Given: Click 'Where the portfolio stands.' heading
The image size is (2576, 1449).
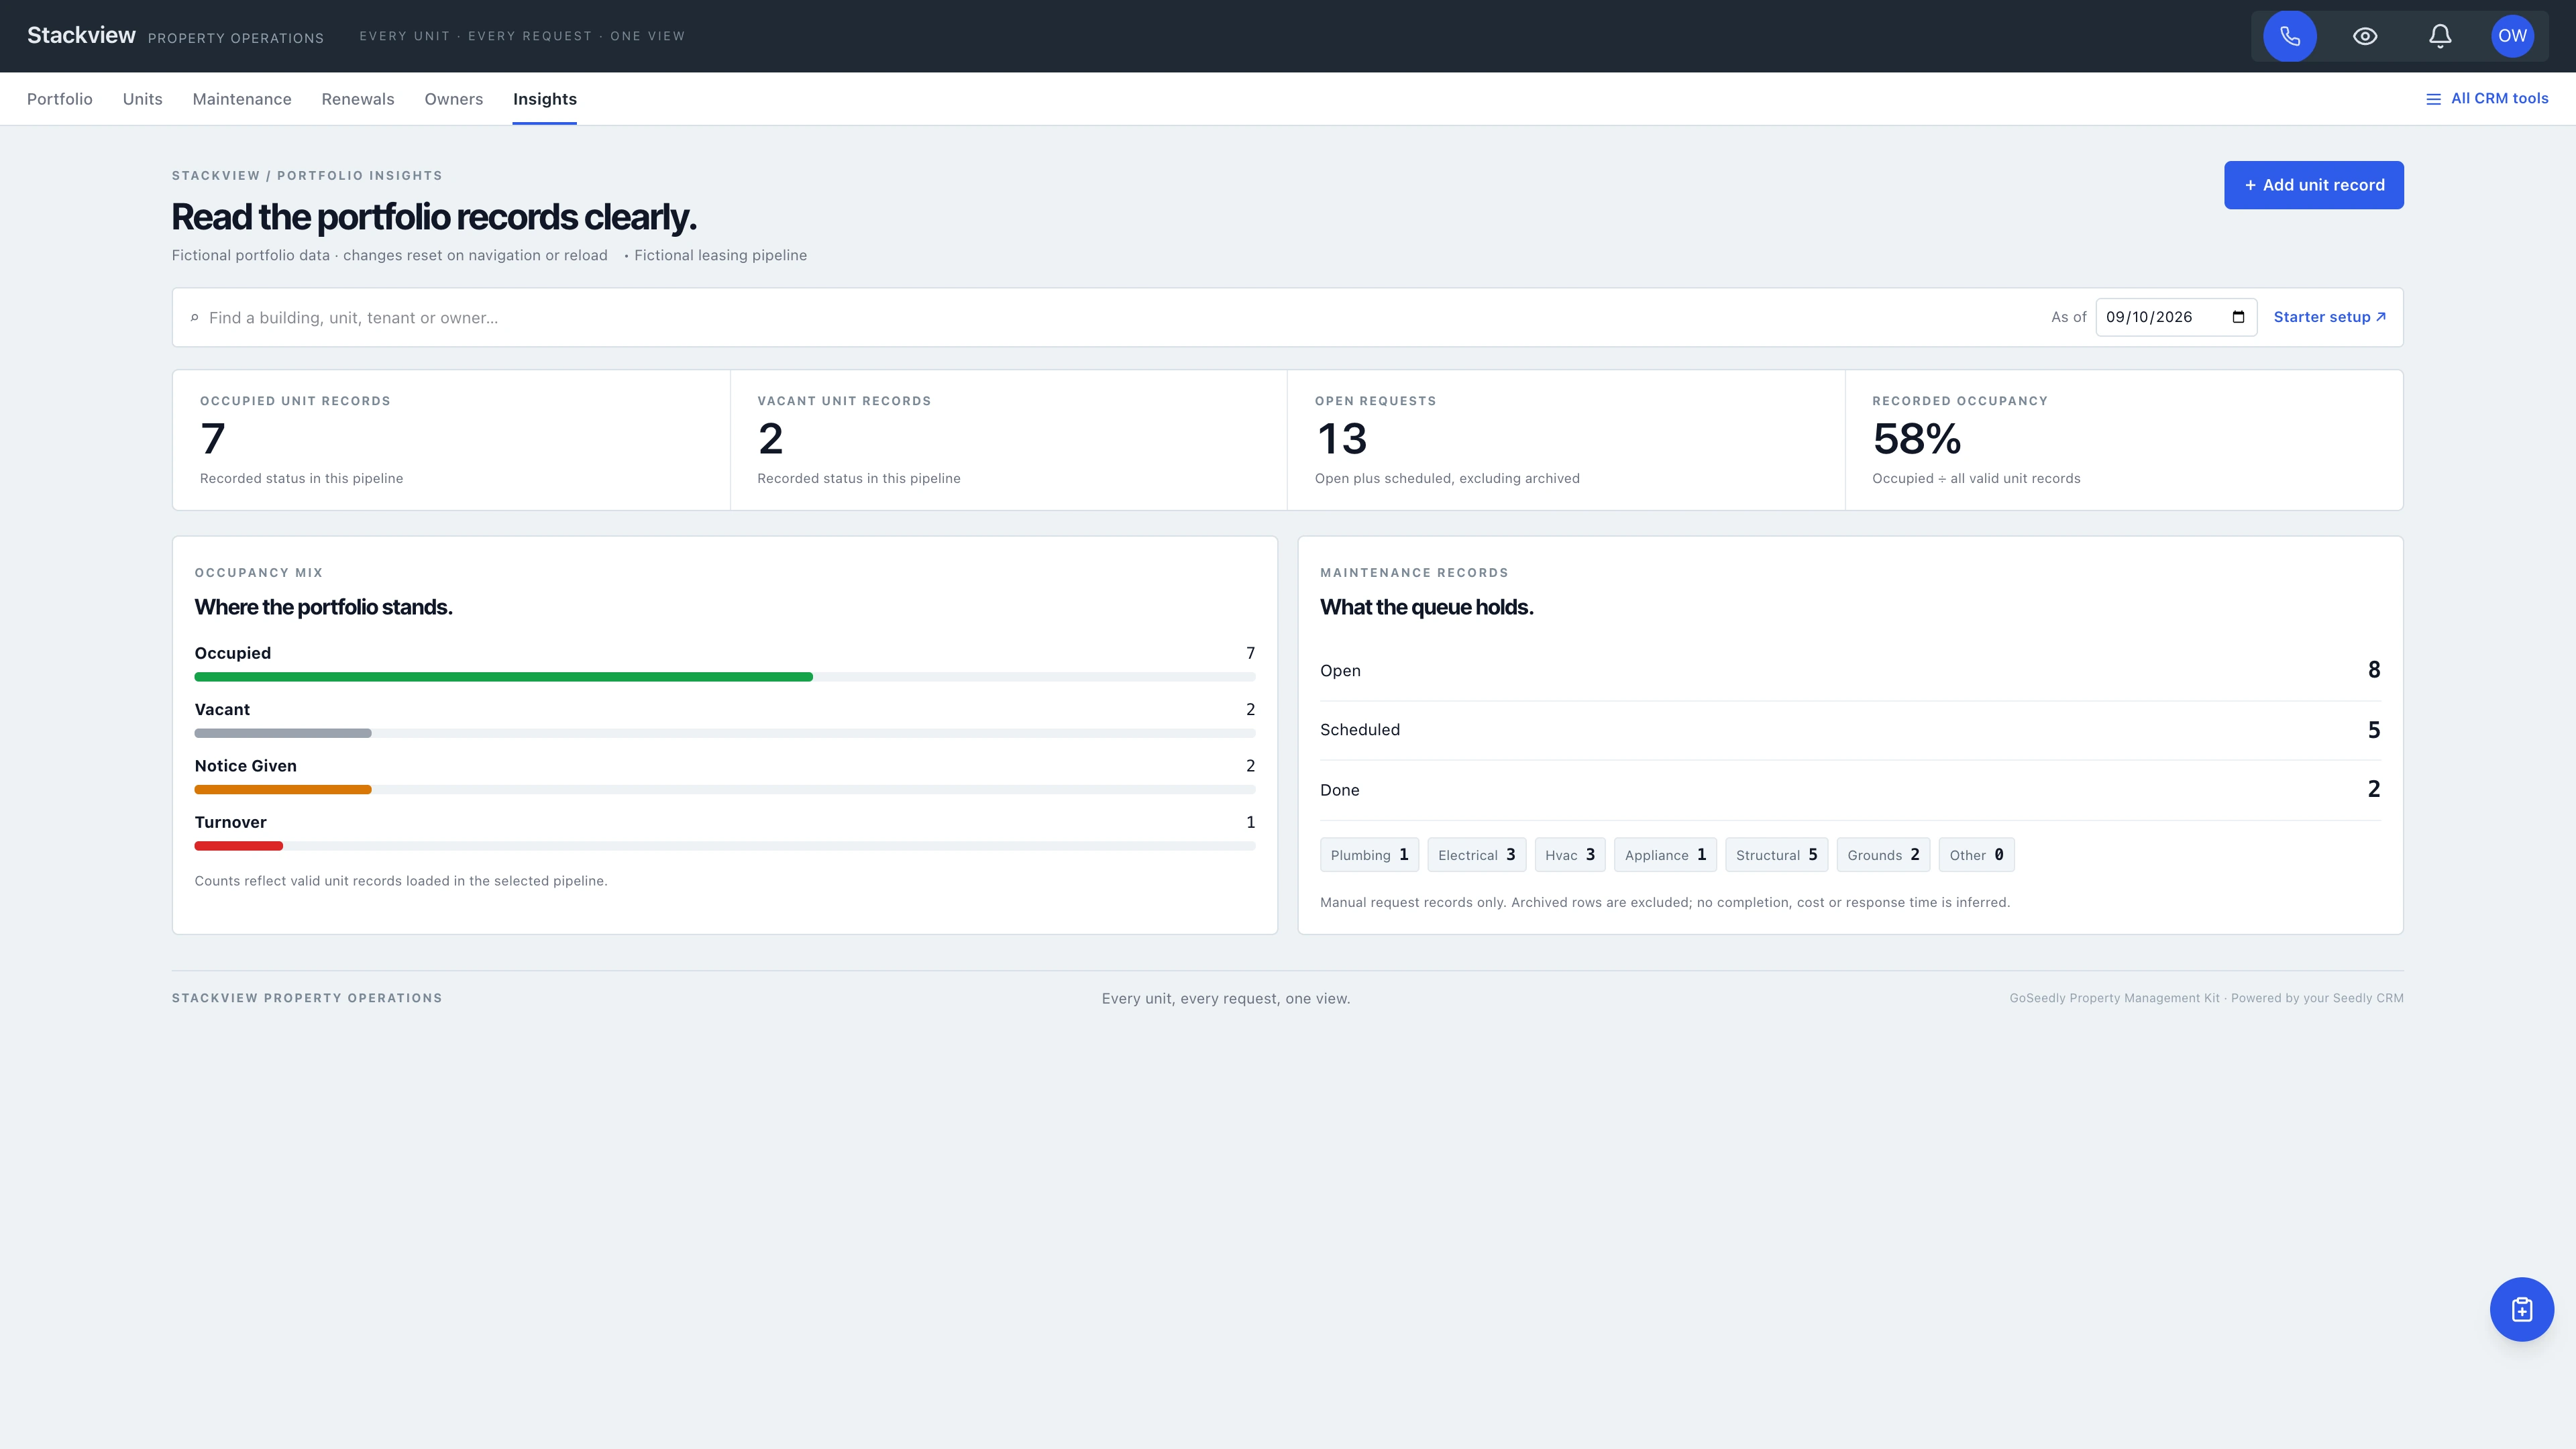Looking at the screenshot, I should 323,607.
